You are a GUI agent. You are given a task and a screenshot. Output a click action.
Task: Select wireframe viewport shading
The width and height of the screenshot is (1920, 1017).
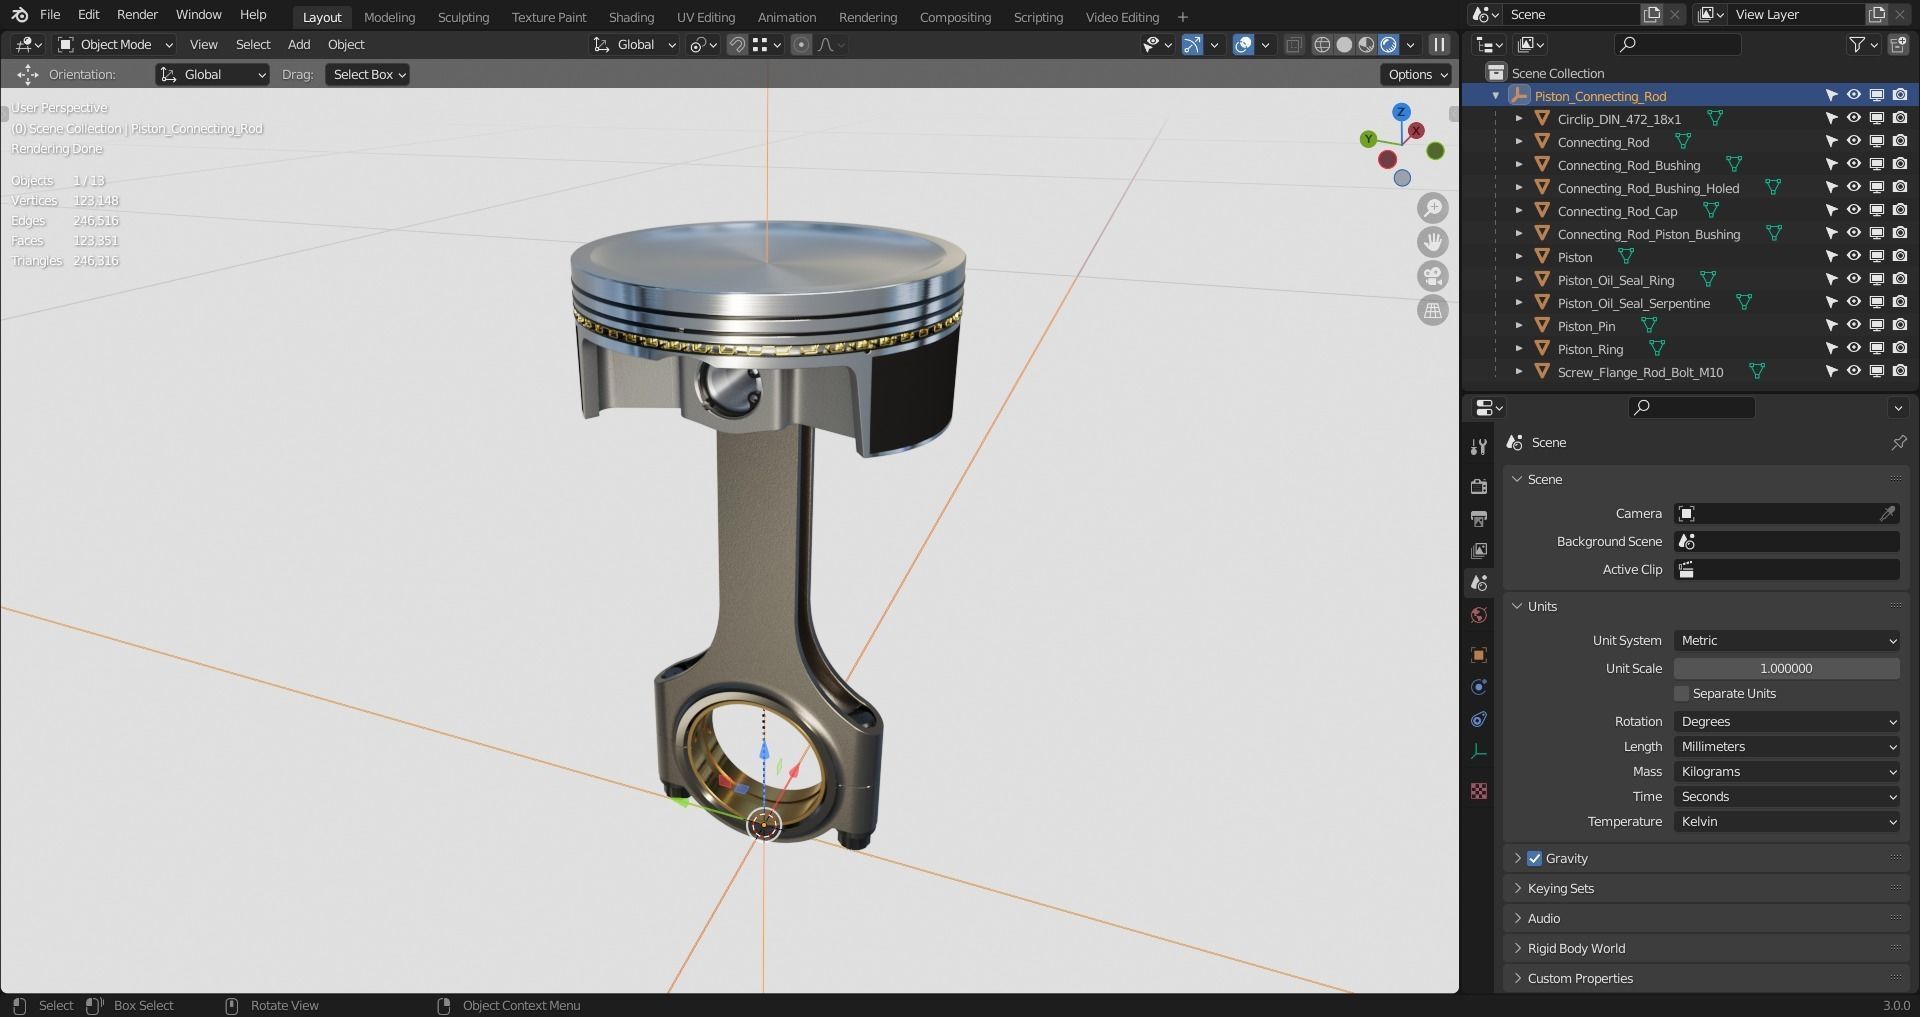pos(1322,44)
